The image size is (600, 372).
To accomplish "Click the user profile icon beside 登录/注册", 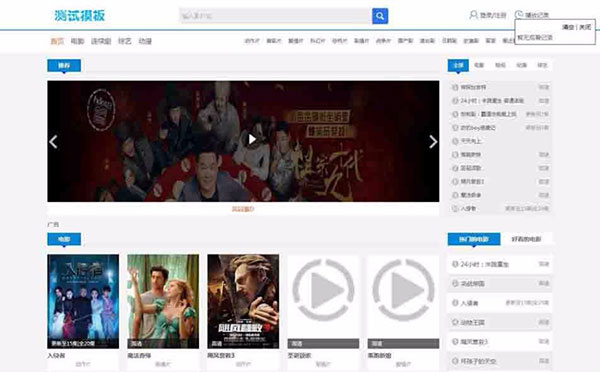I will [473, 15].
